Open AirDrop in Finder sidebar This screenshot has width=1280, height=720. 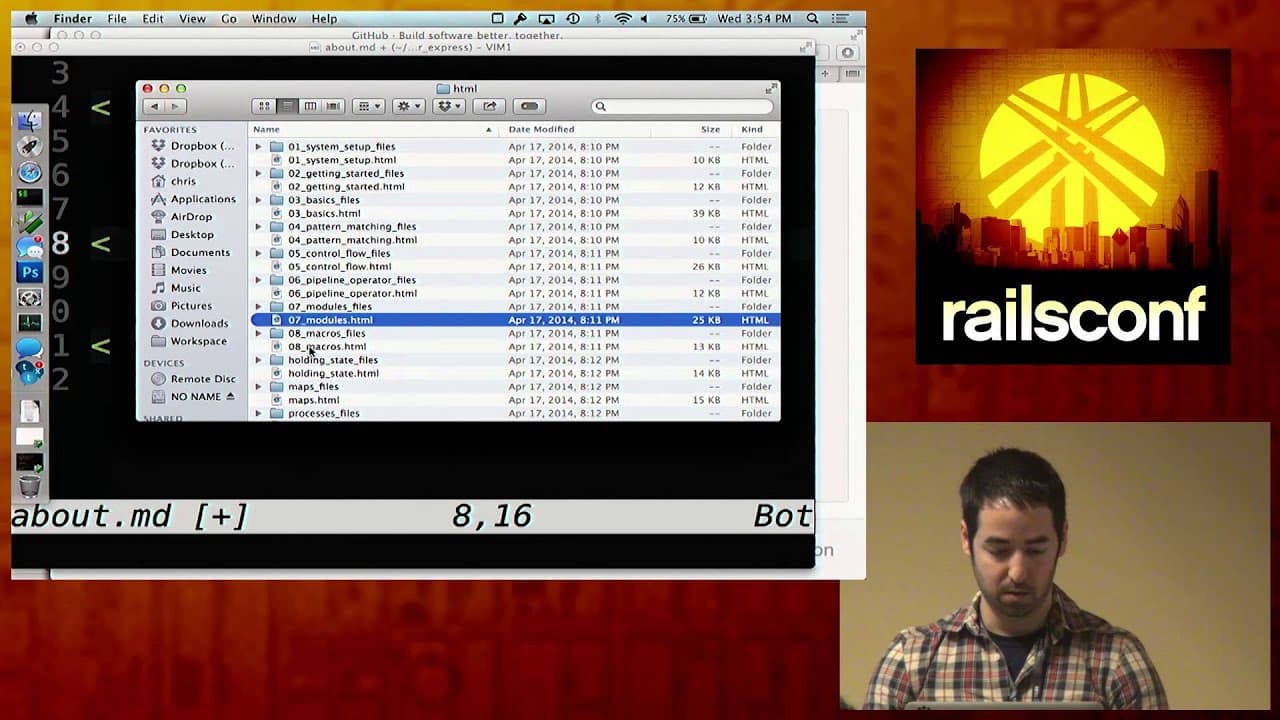183,217
